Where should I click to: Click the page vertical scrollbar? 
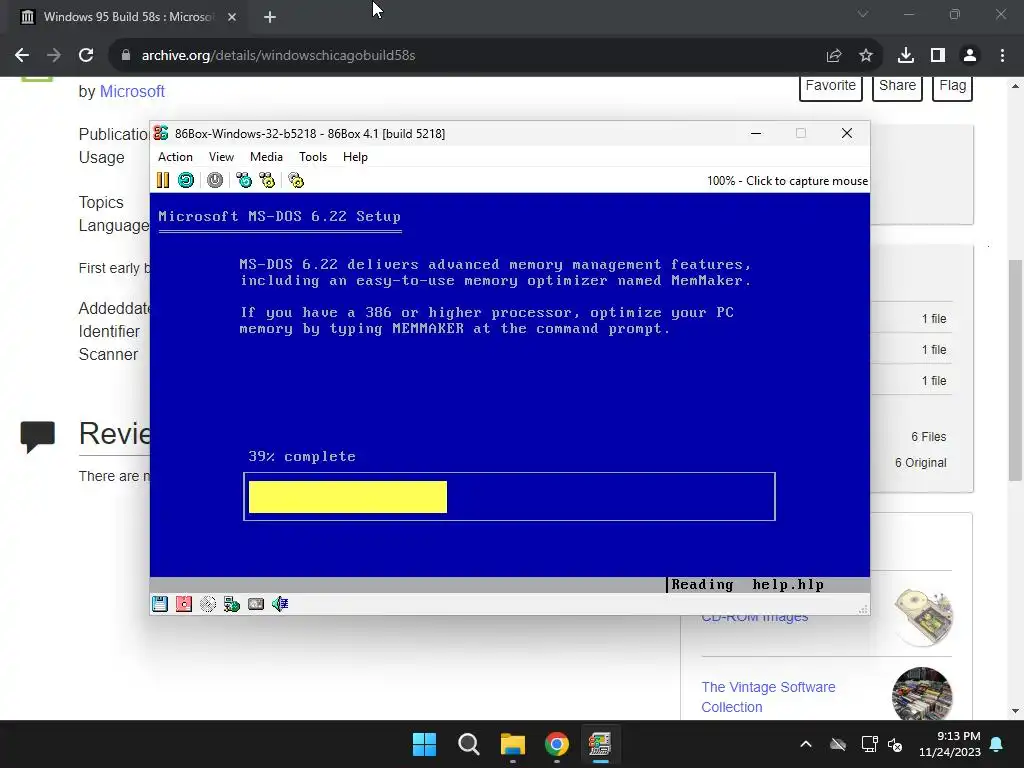coord(1016,370)
